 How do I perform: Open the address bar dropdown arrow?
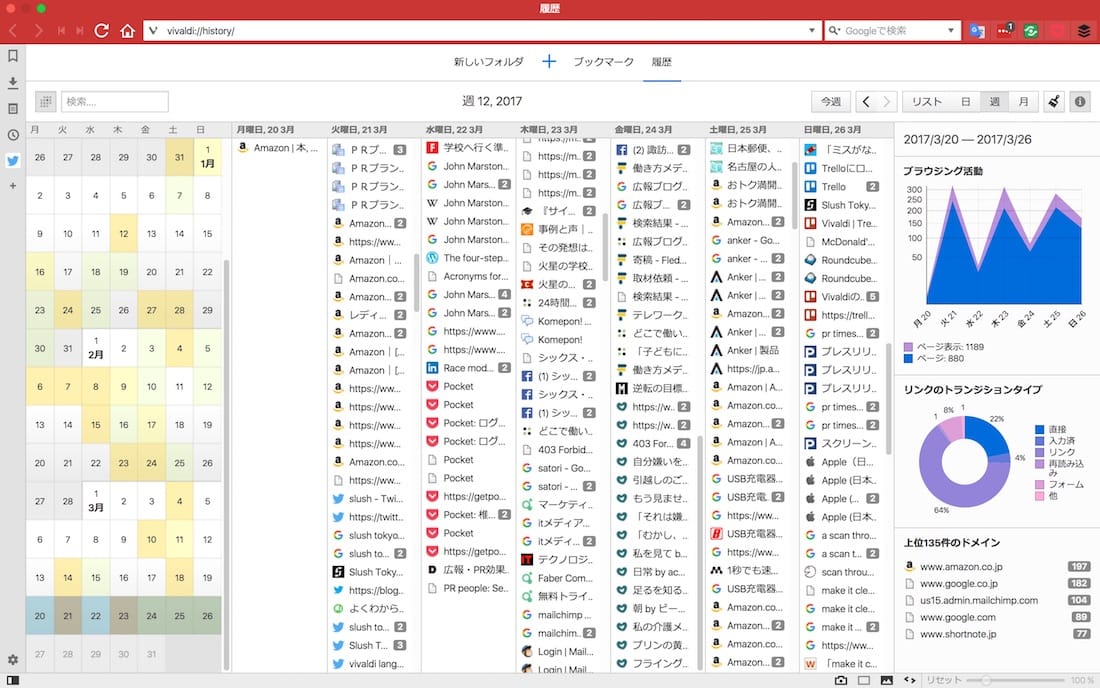click(812, 31)
